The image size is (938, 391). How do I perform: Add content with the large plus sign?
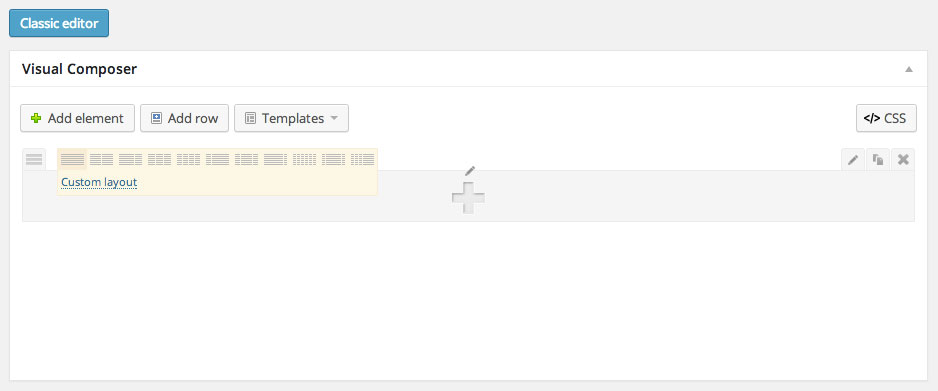pos(468,197)
